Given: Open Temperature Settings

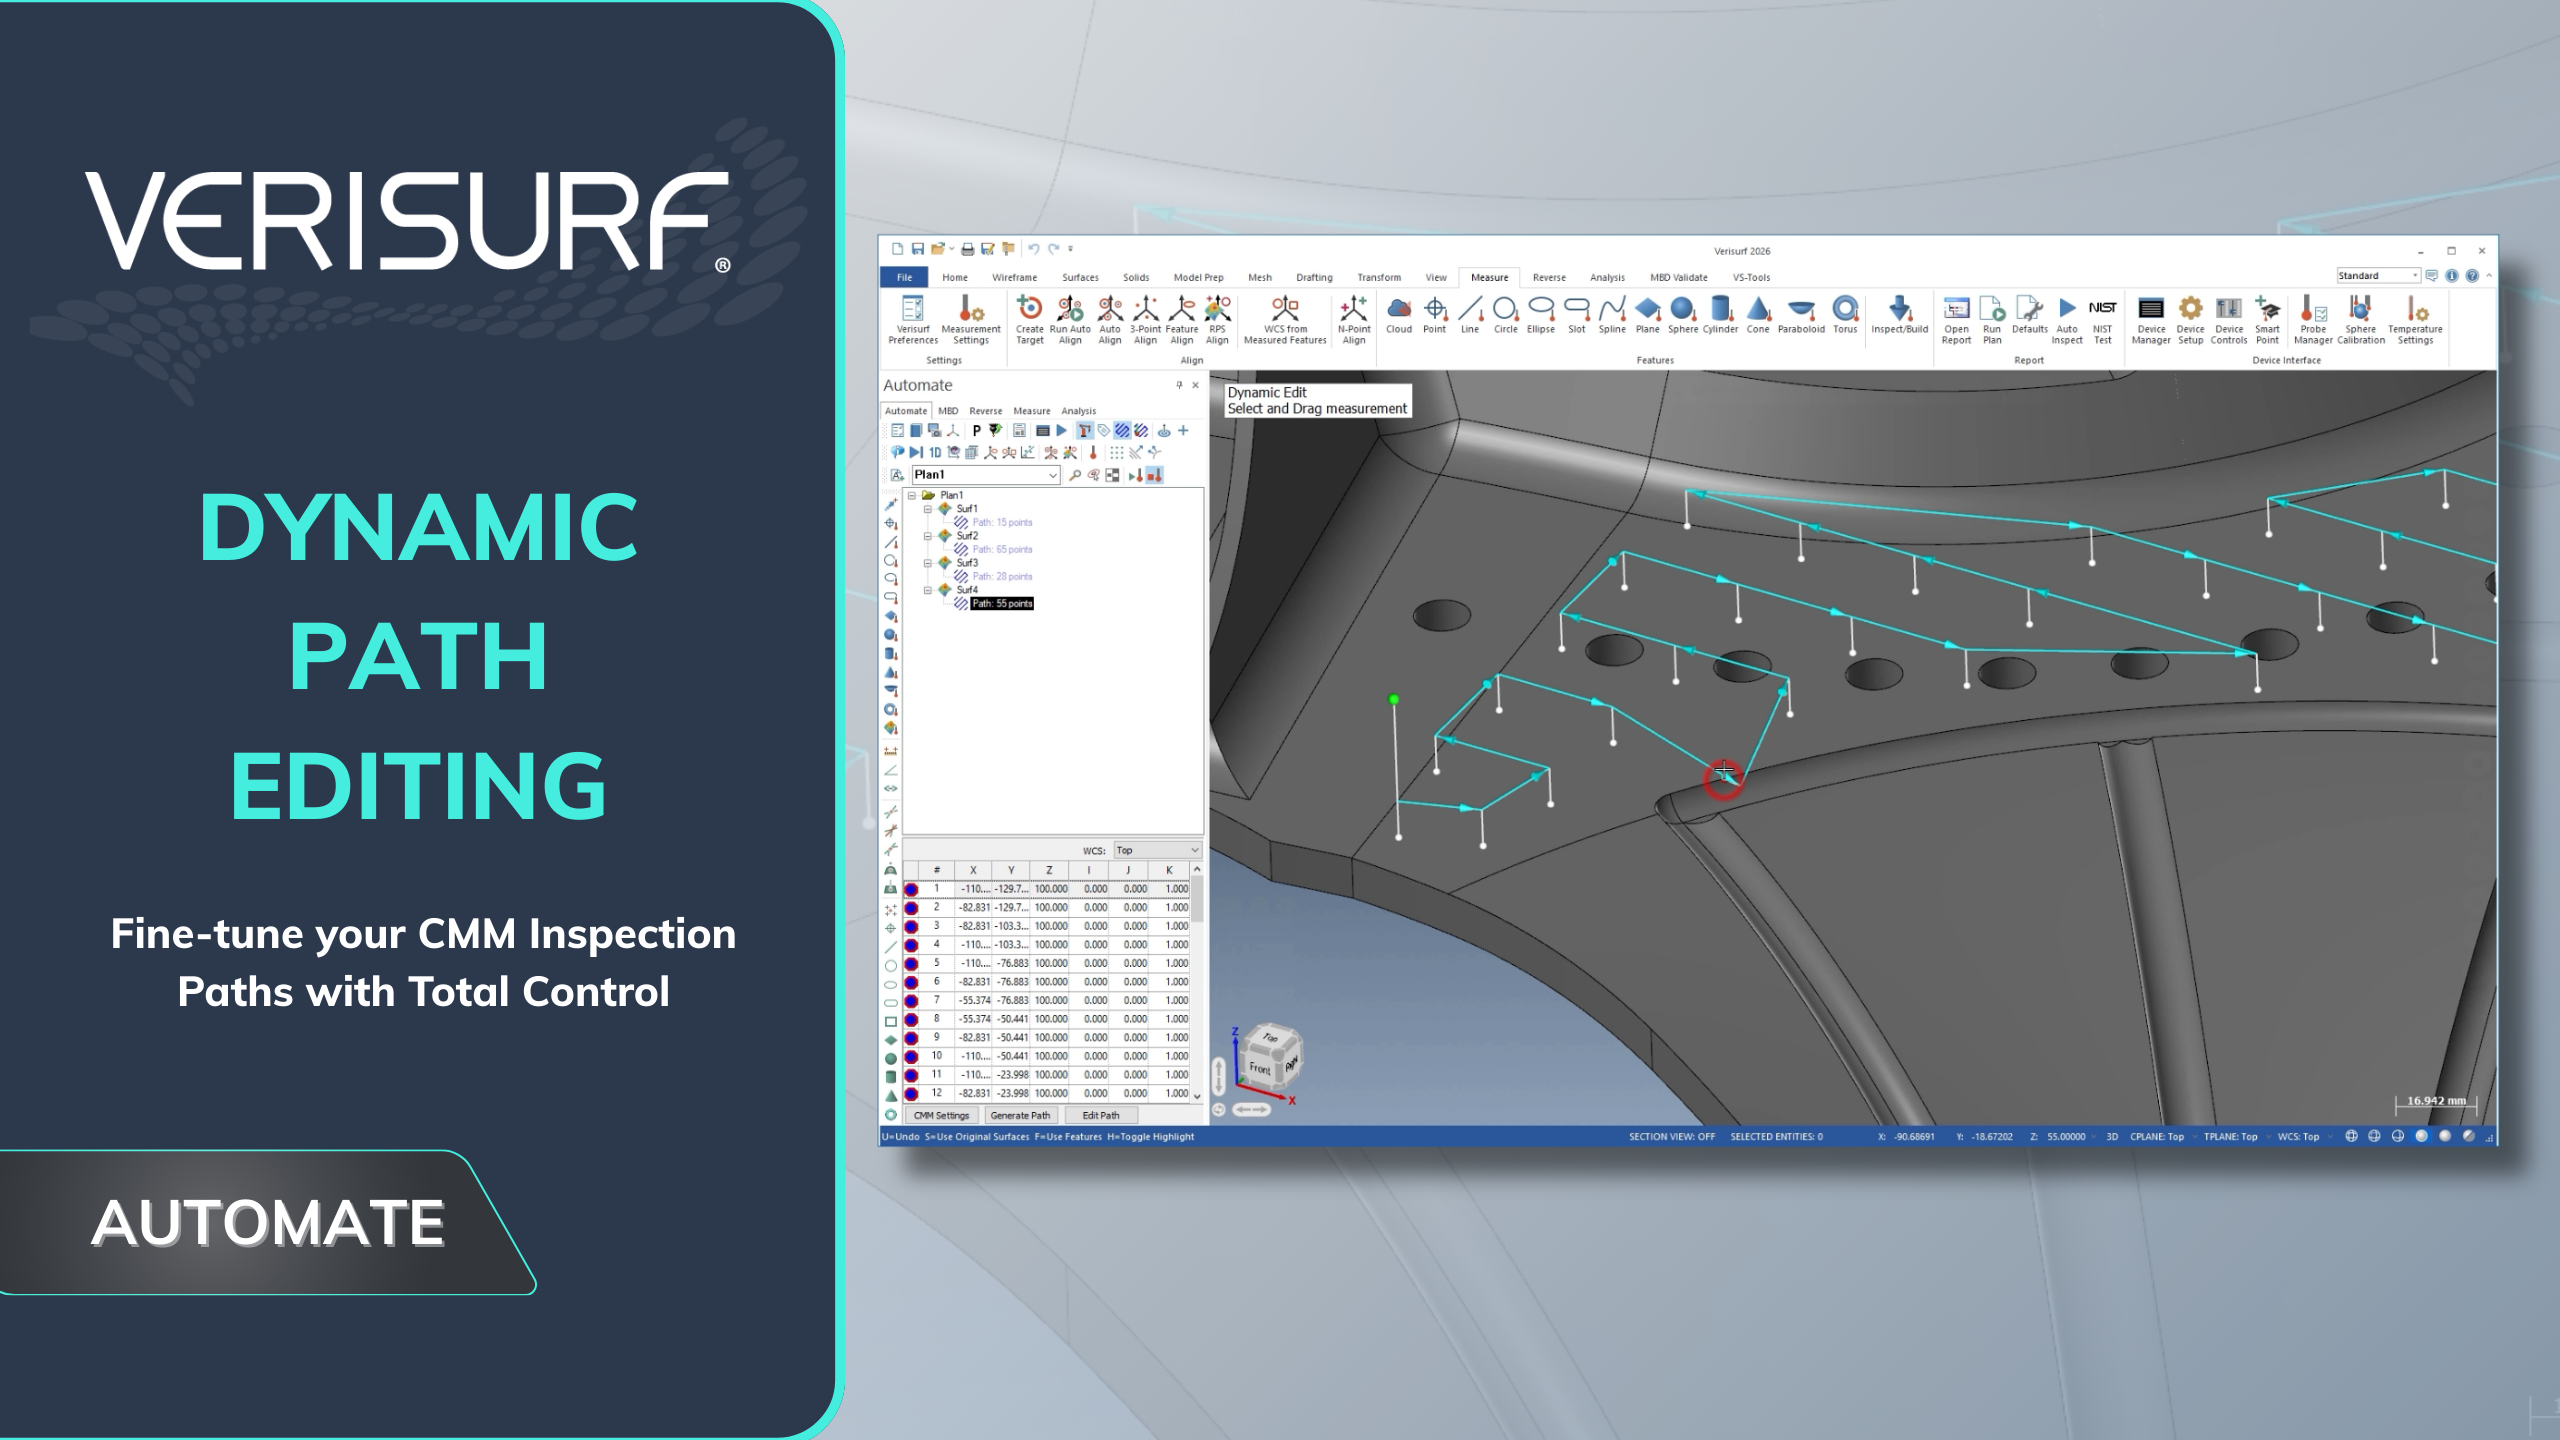Looking at the screenshot, I should 2415,320.
